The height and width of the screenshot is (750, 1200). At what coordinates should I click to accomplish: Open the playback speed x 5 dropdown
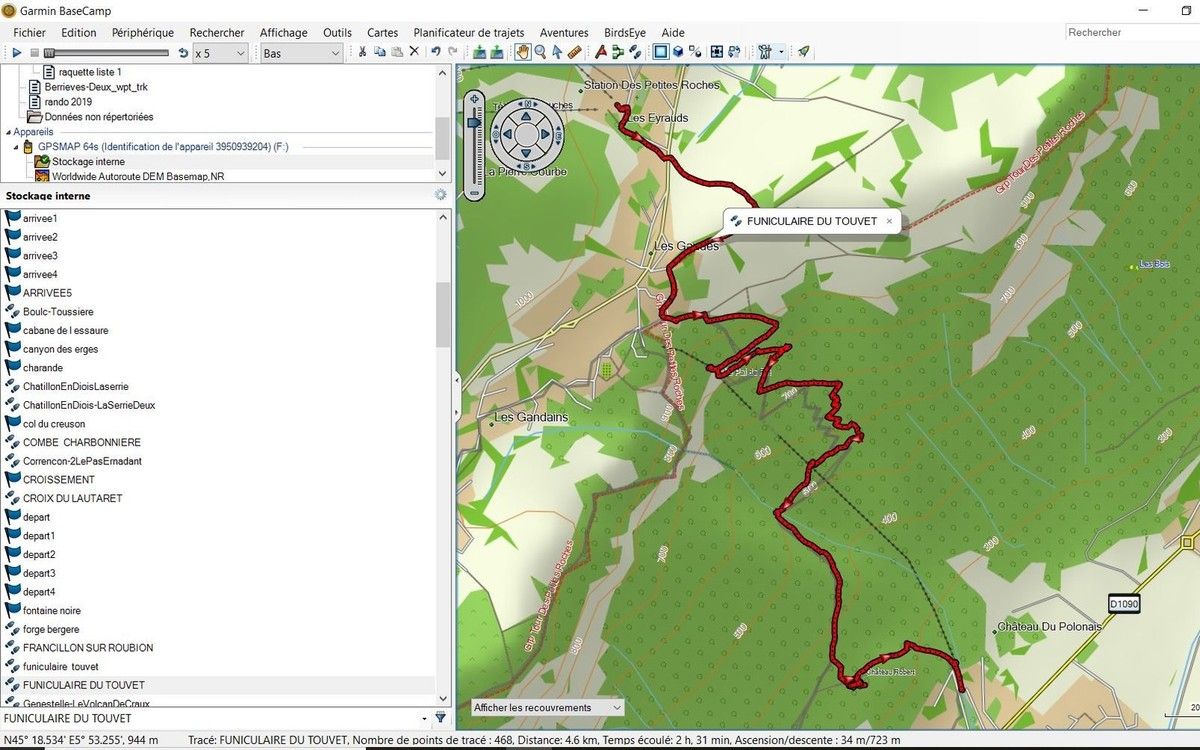(x=220, y=53)
